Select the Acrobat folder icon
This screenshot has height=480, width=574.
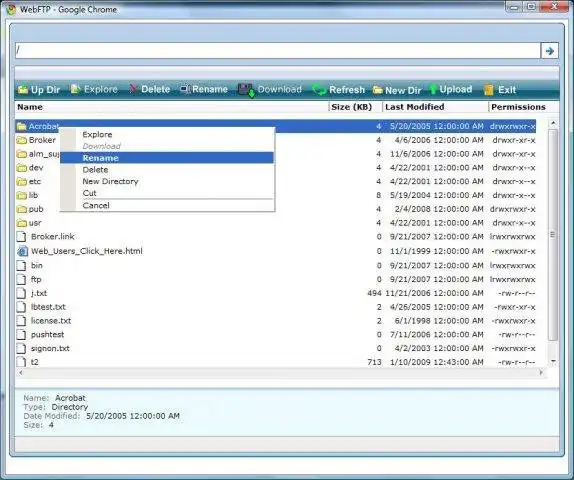22,127
